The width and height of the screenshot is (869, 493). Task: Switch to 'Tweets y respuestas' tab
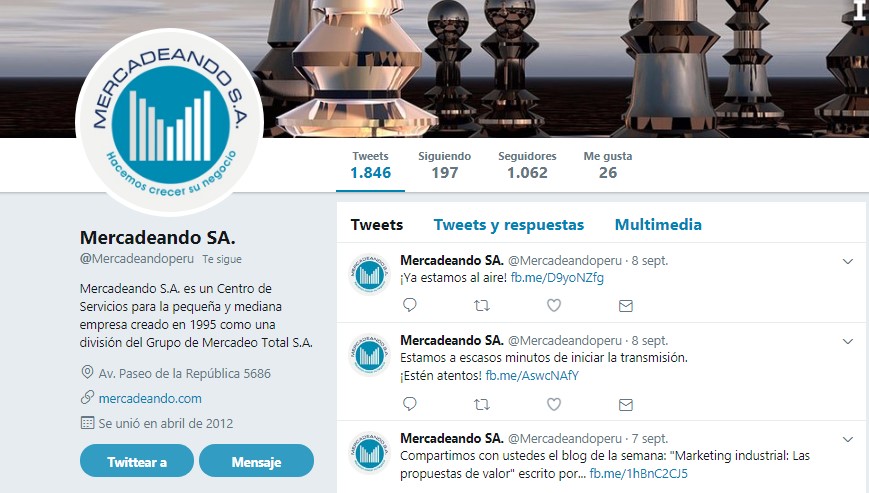tap(508, 225)
